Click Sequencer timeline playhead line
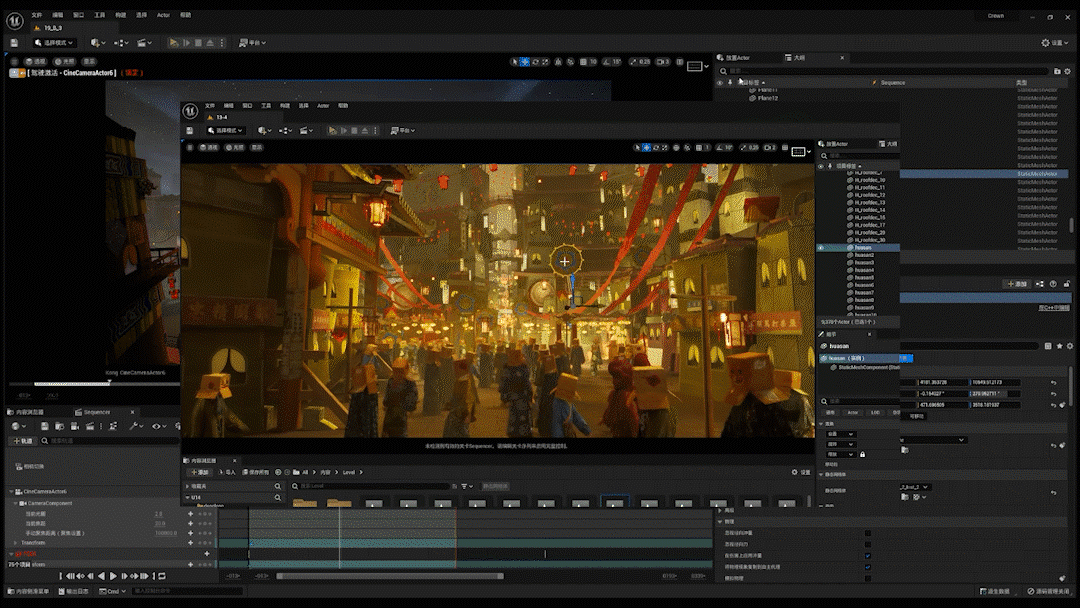This screenshot has height=608, width=1080. point(339,537)
